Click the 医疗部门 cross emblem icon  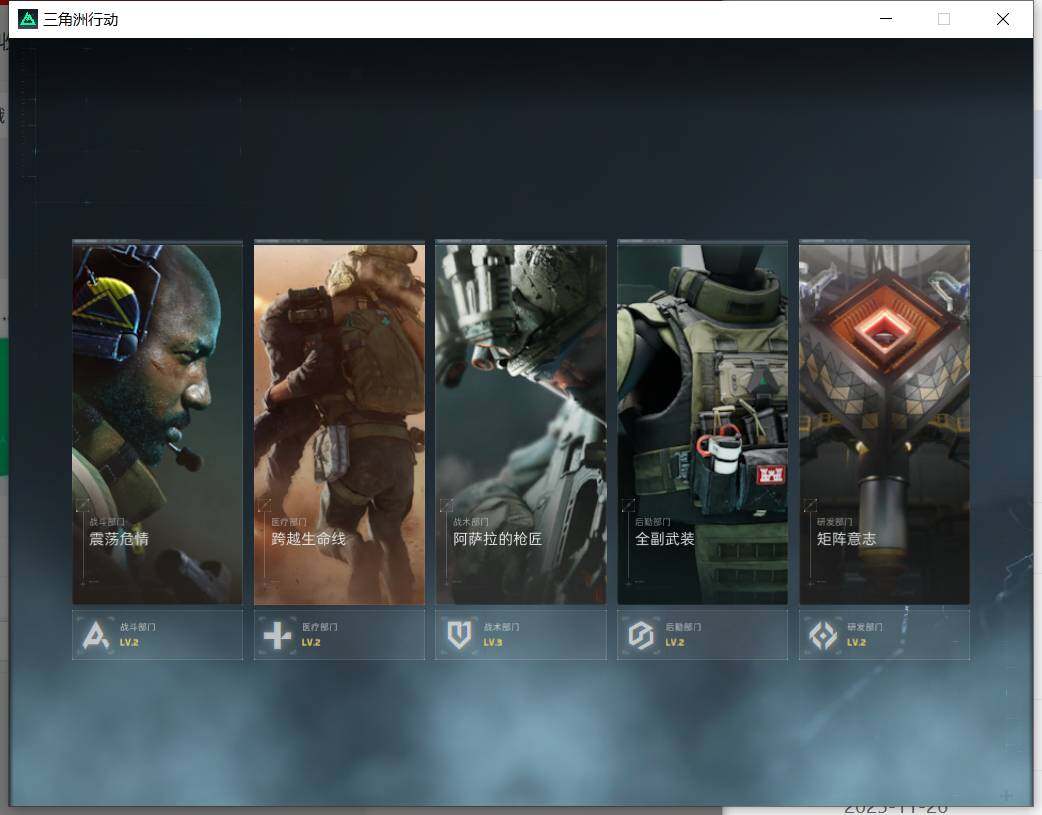277,636
